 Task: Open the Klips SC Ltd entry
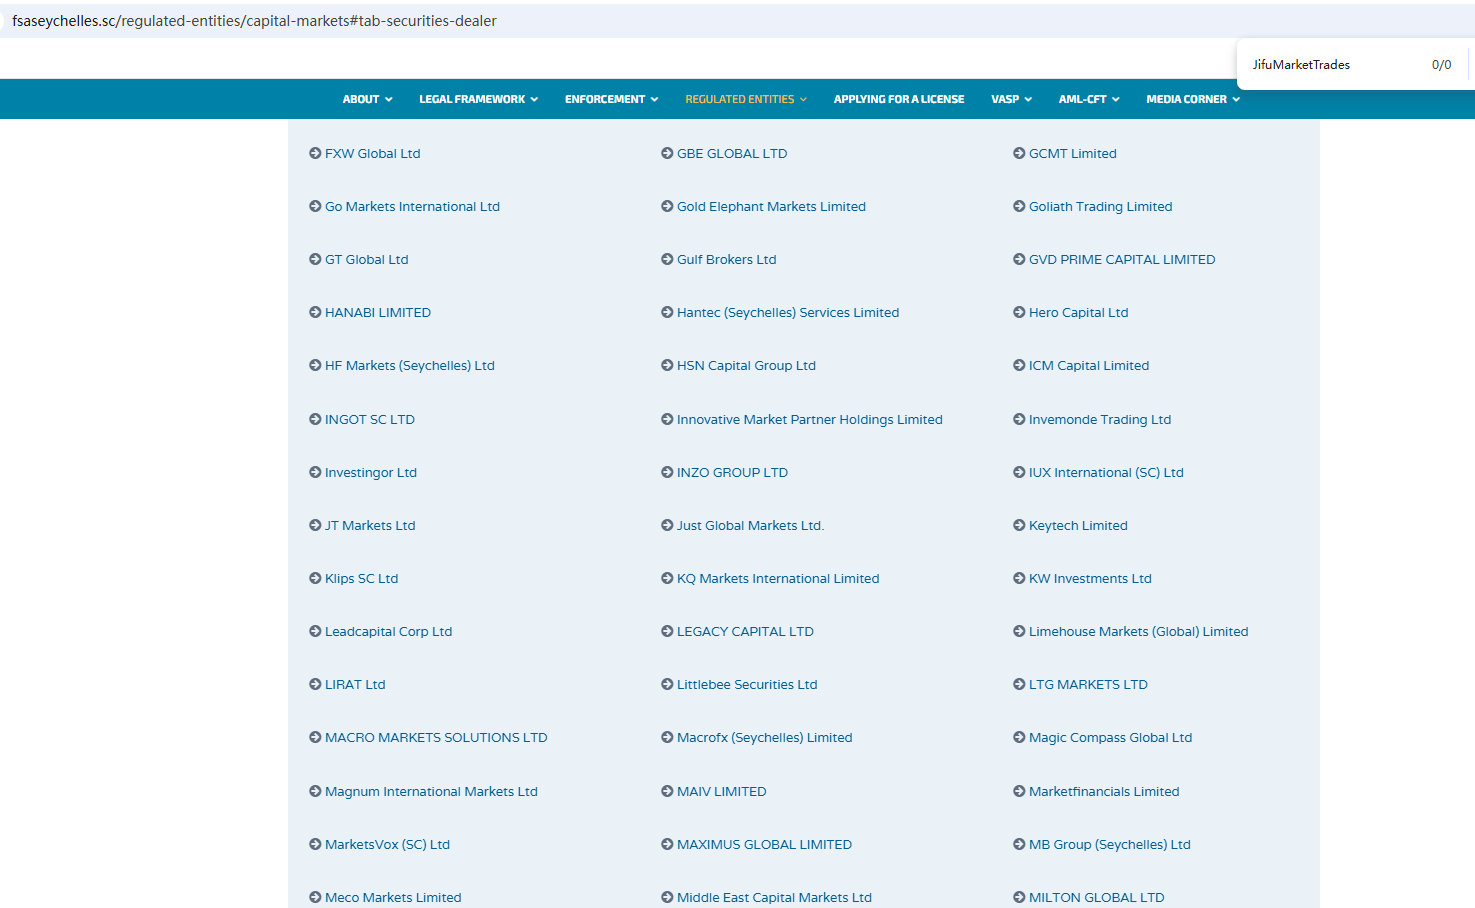click(361, 578)
